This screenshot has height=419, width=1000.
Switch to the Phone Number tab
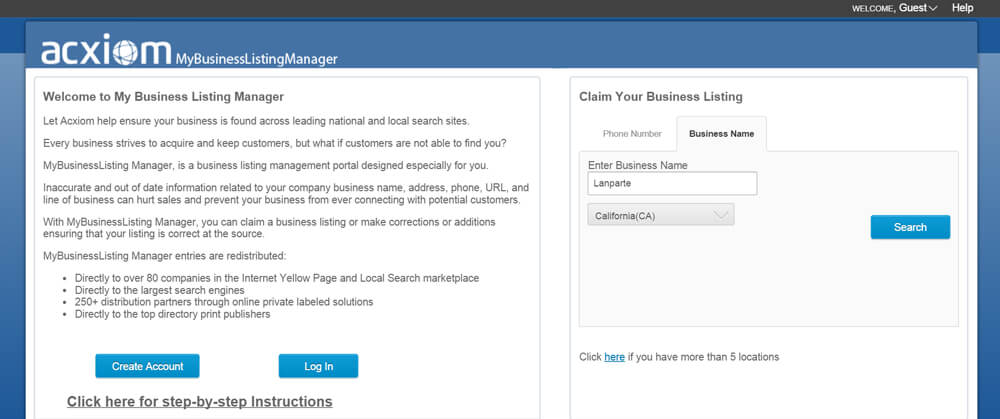click(x=632, y=134)
